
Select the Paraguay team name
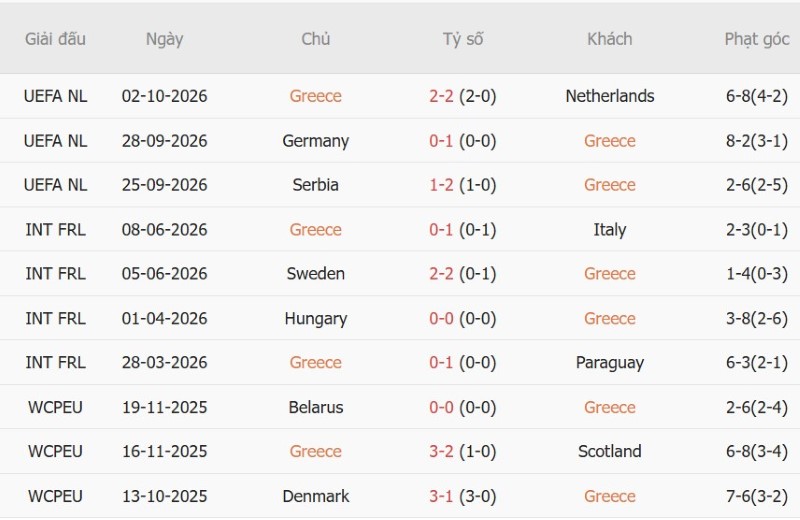click(610, 363)
